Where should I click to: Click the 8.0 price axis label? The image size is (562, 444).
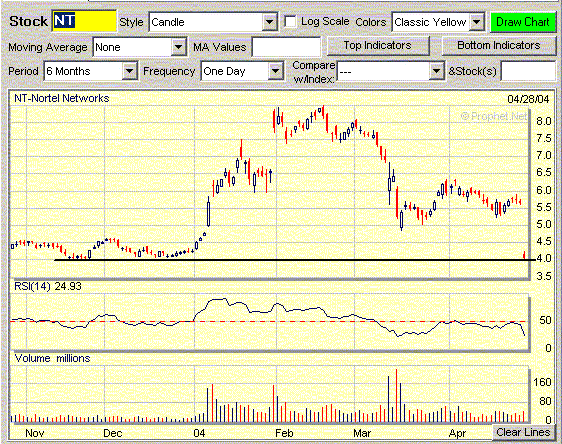pos(543,121)
